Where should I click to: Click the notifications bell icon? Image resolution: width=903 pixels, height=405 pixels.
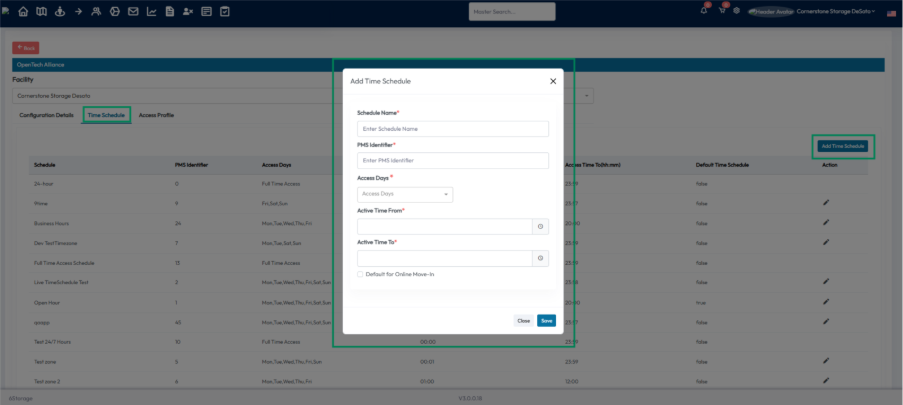click(x=704, y=11)
